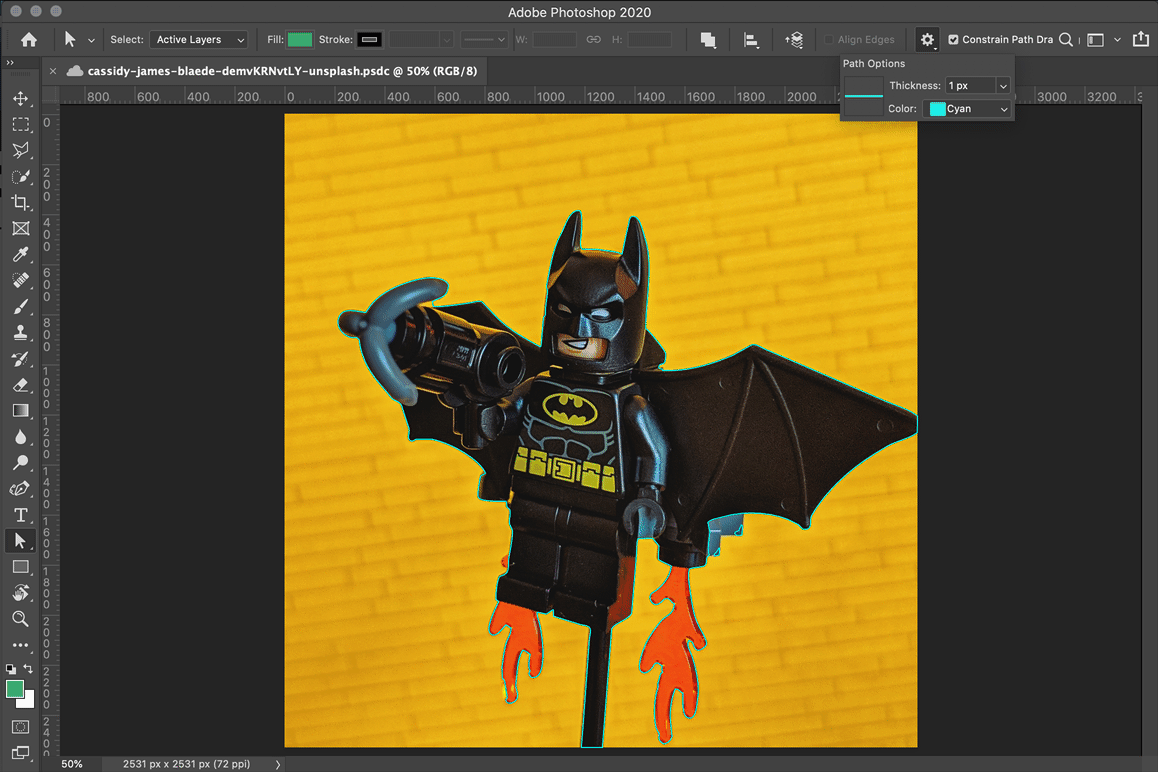Open the path Color dropdown showing Cyan
The image size is (1158, 772).
967,109
